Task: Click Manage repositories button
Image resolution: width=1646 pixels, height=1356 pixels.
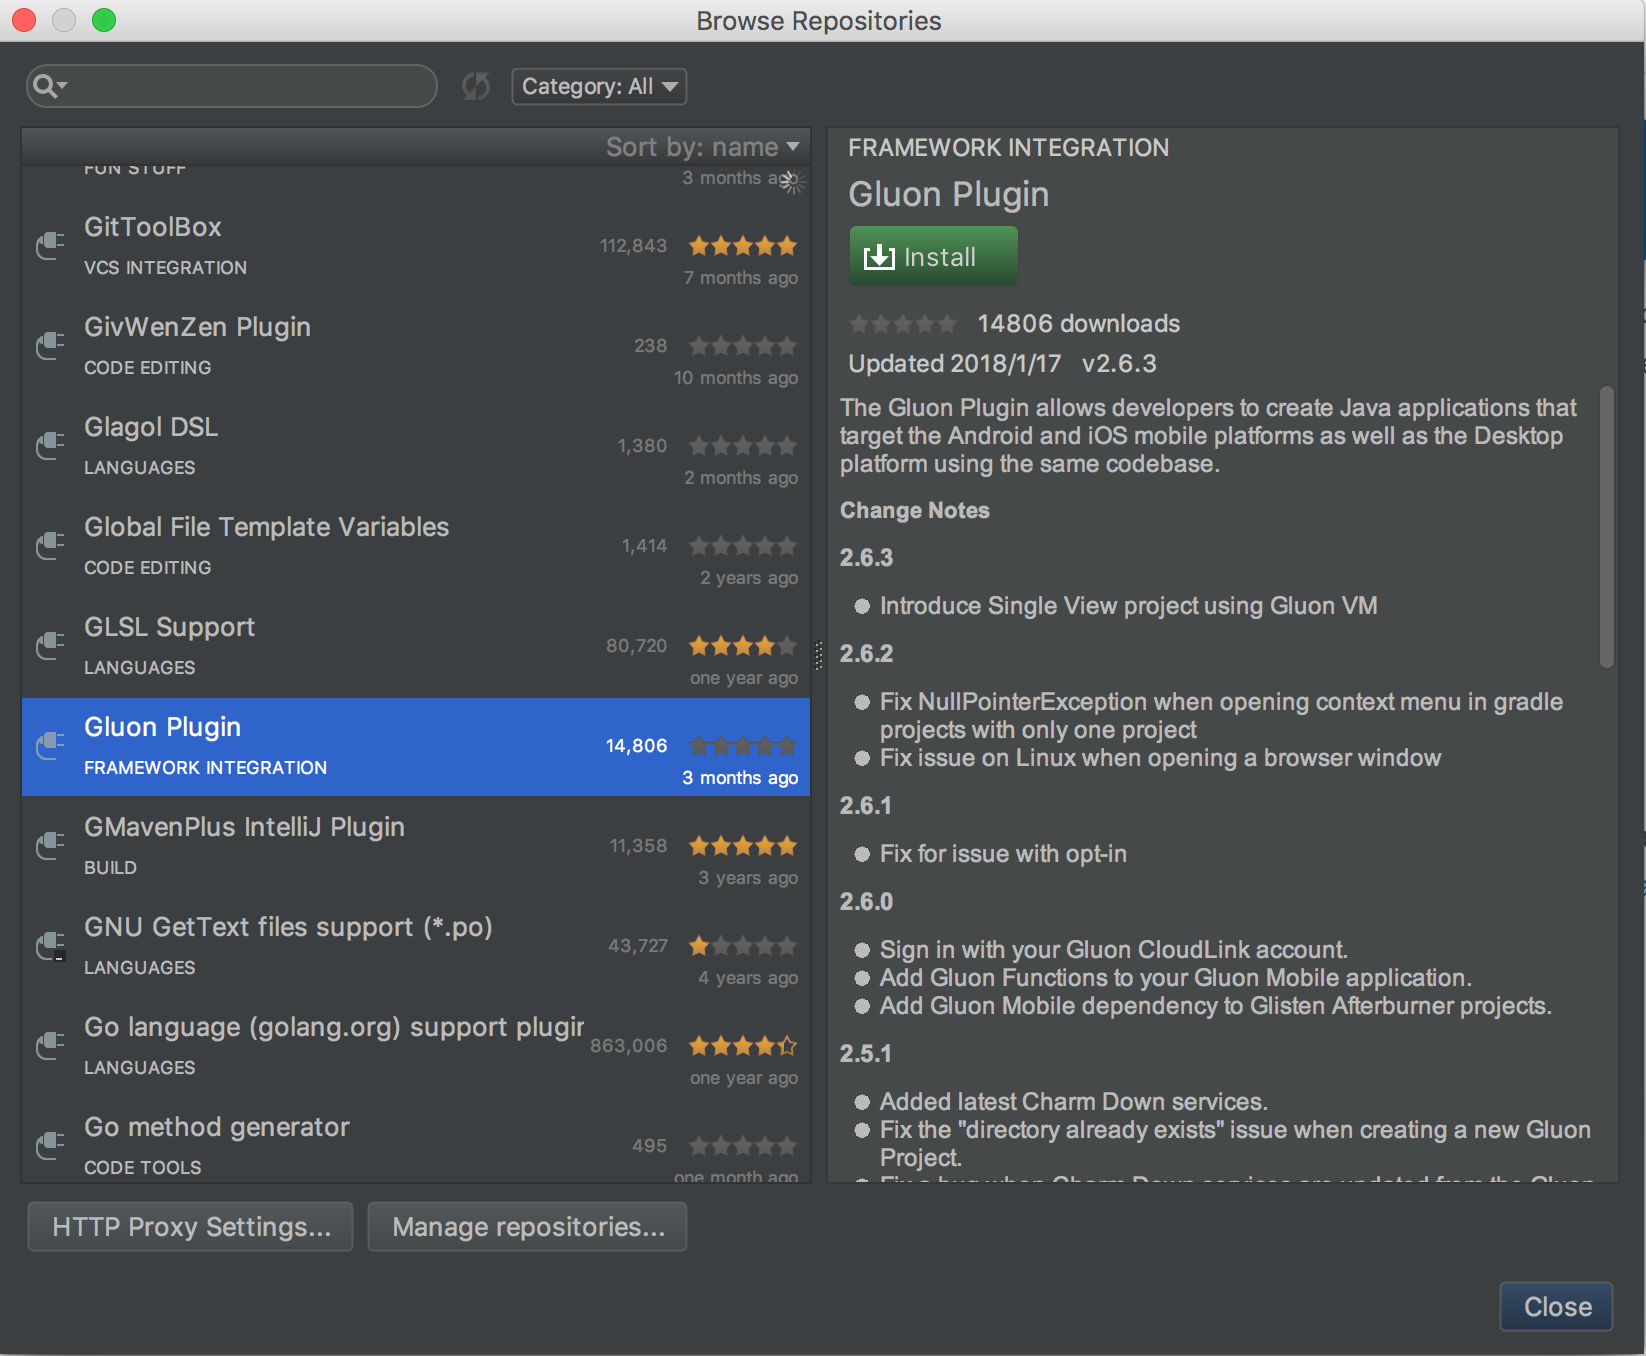Action: click(528, 1227)
